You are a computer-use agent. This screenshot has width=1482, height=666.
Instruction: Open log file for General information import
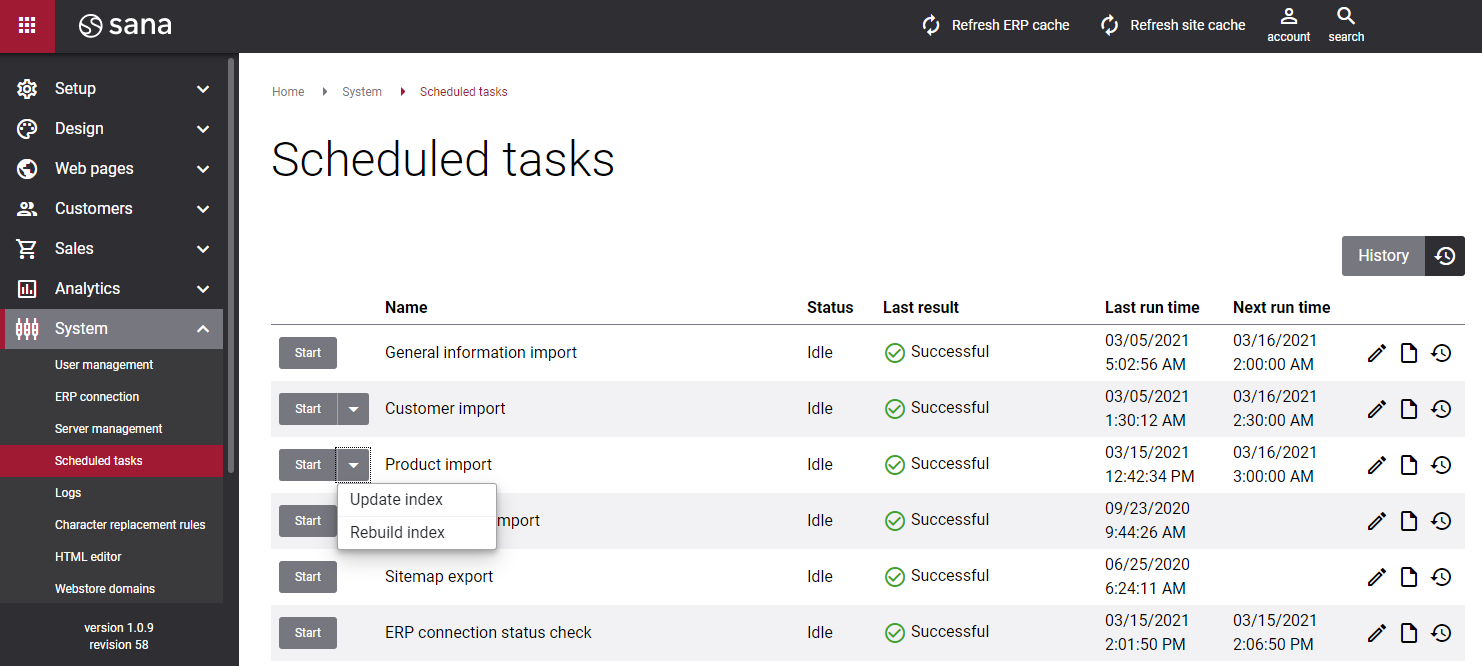tap(1409, 353)
